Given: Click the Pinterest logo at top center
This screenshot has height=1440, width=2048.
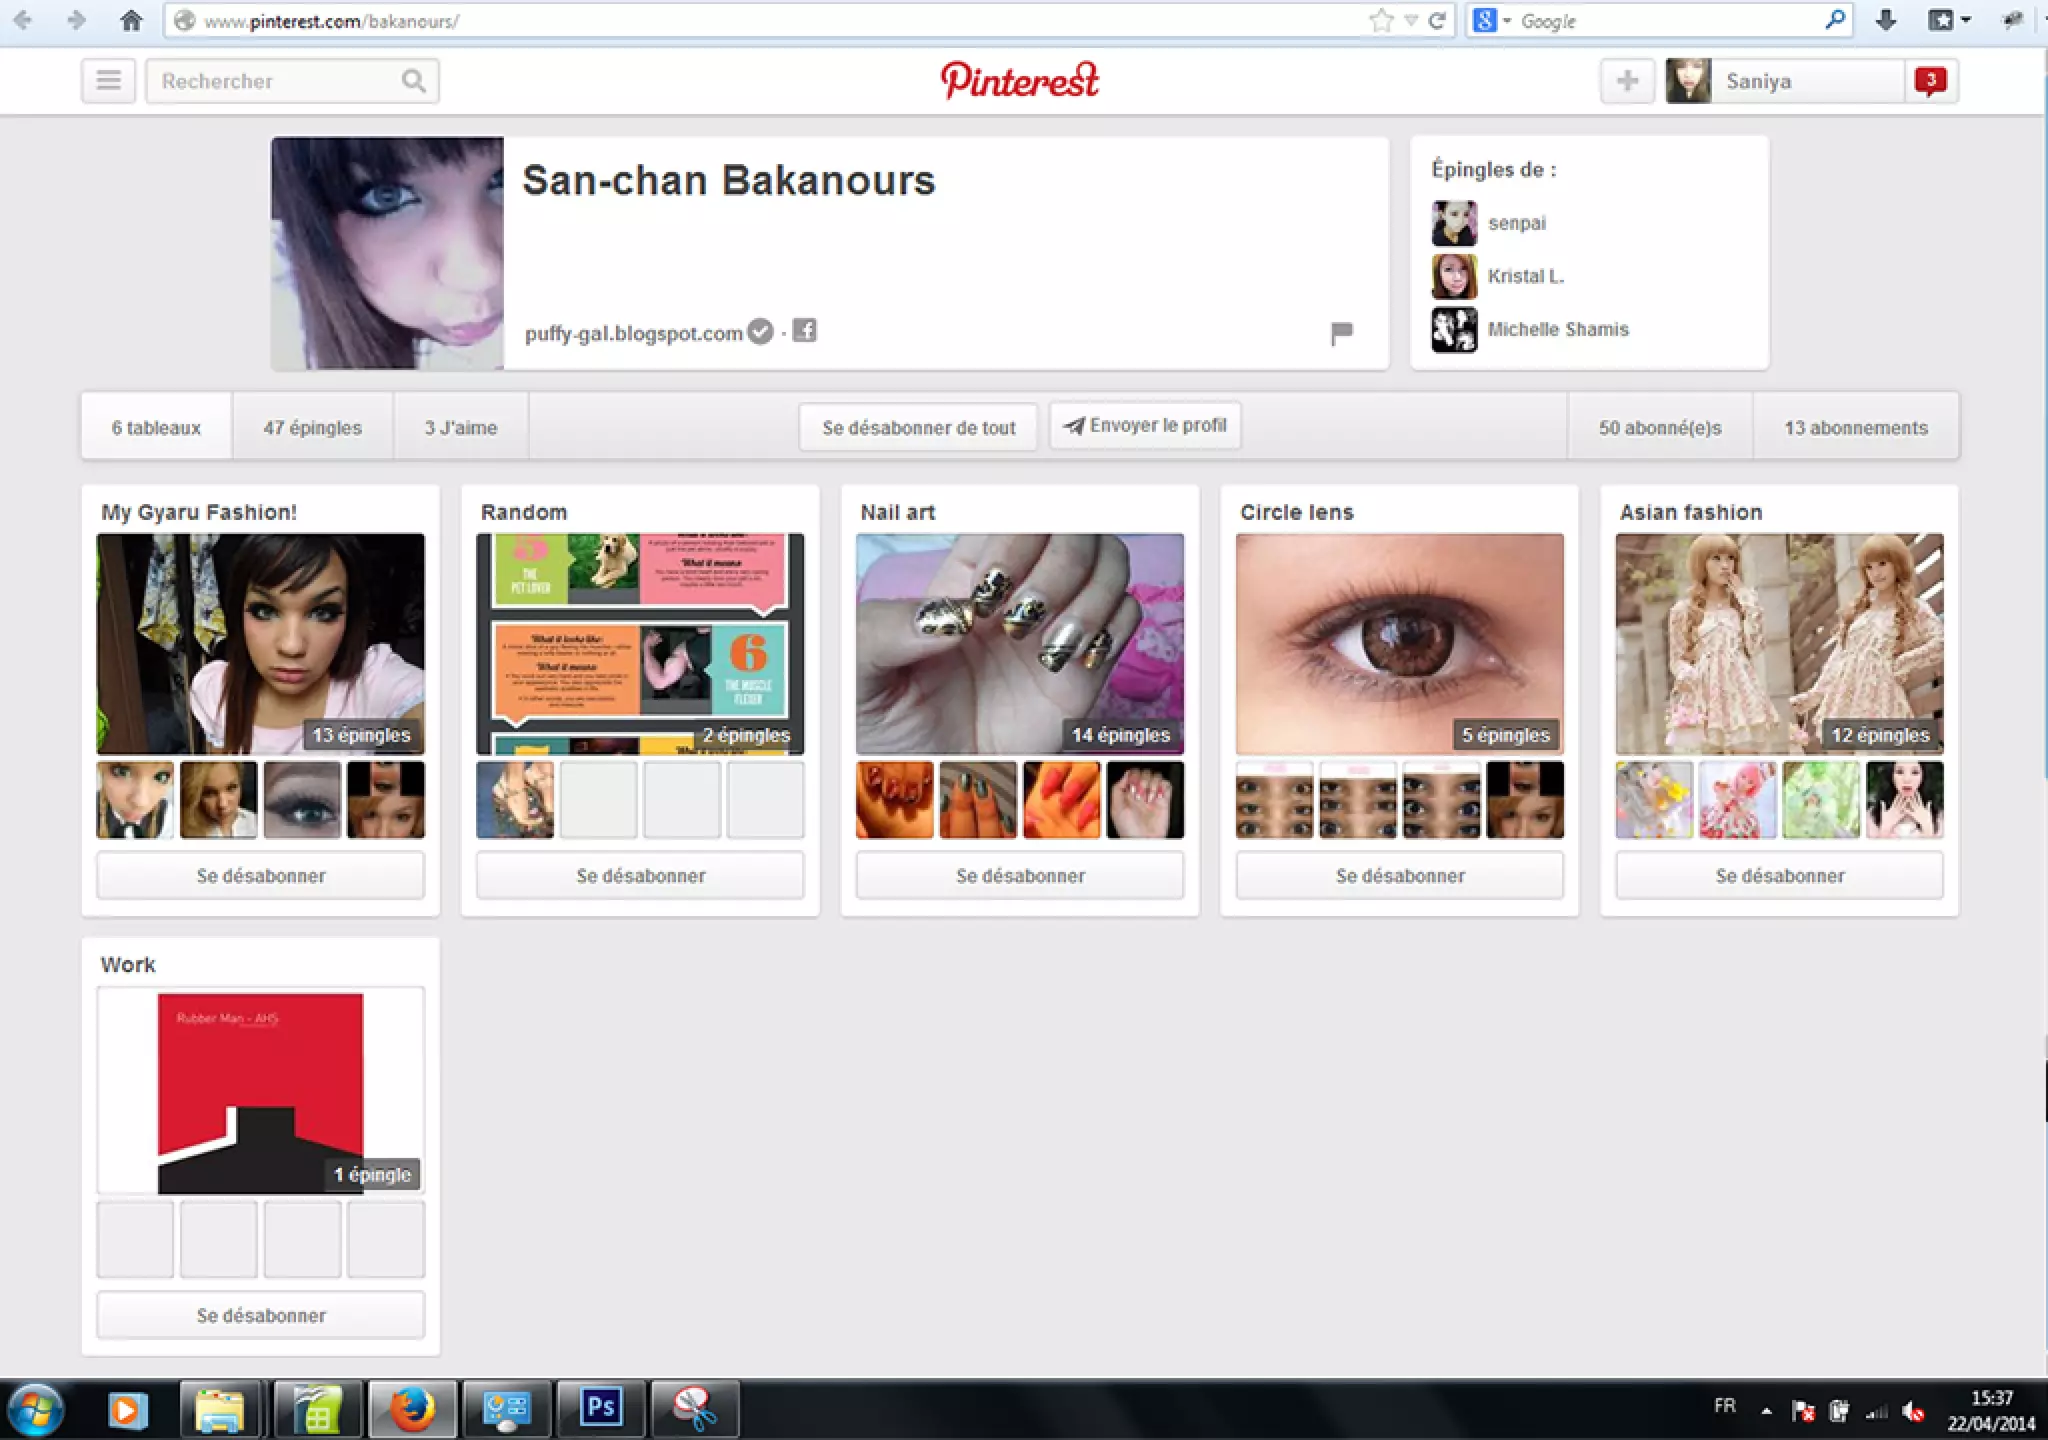Looking at the screenshot, I should (x=1019, y=81).
